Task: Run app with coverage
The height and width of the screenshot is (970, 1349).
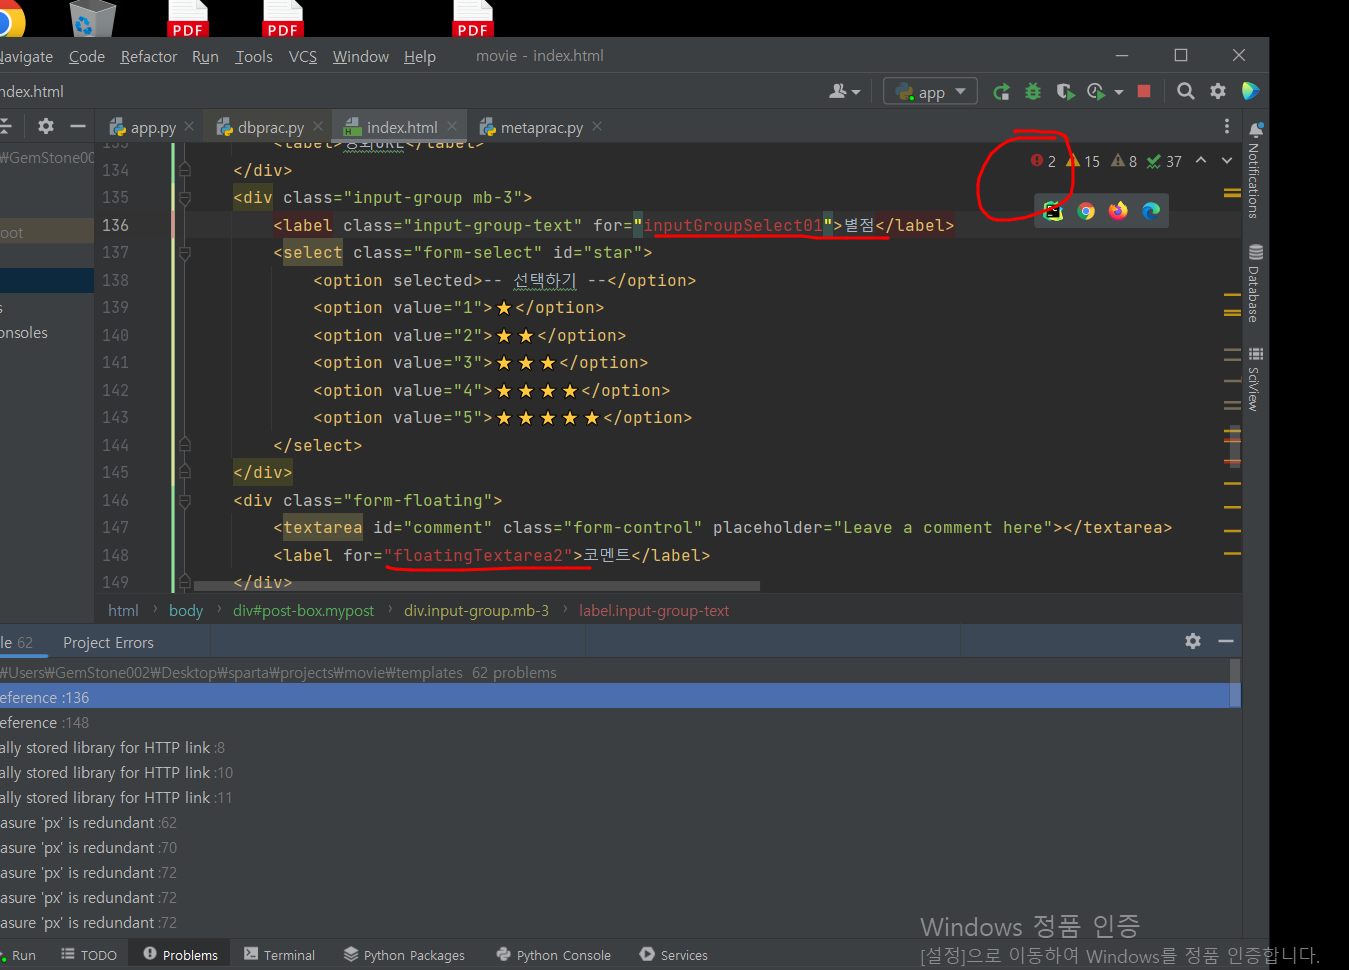Action: (x=1065, y=92)
